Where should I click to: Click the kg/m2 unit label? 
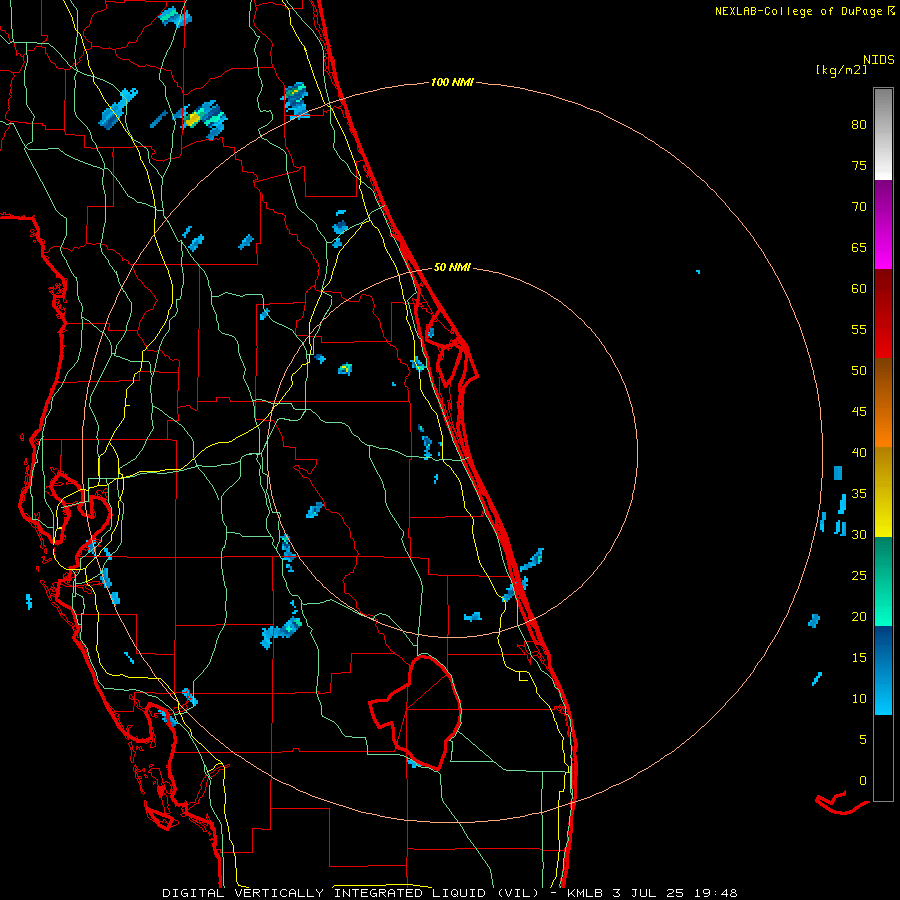tap(841, 70)
